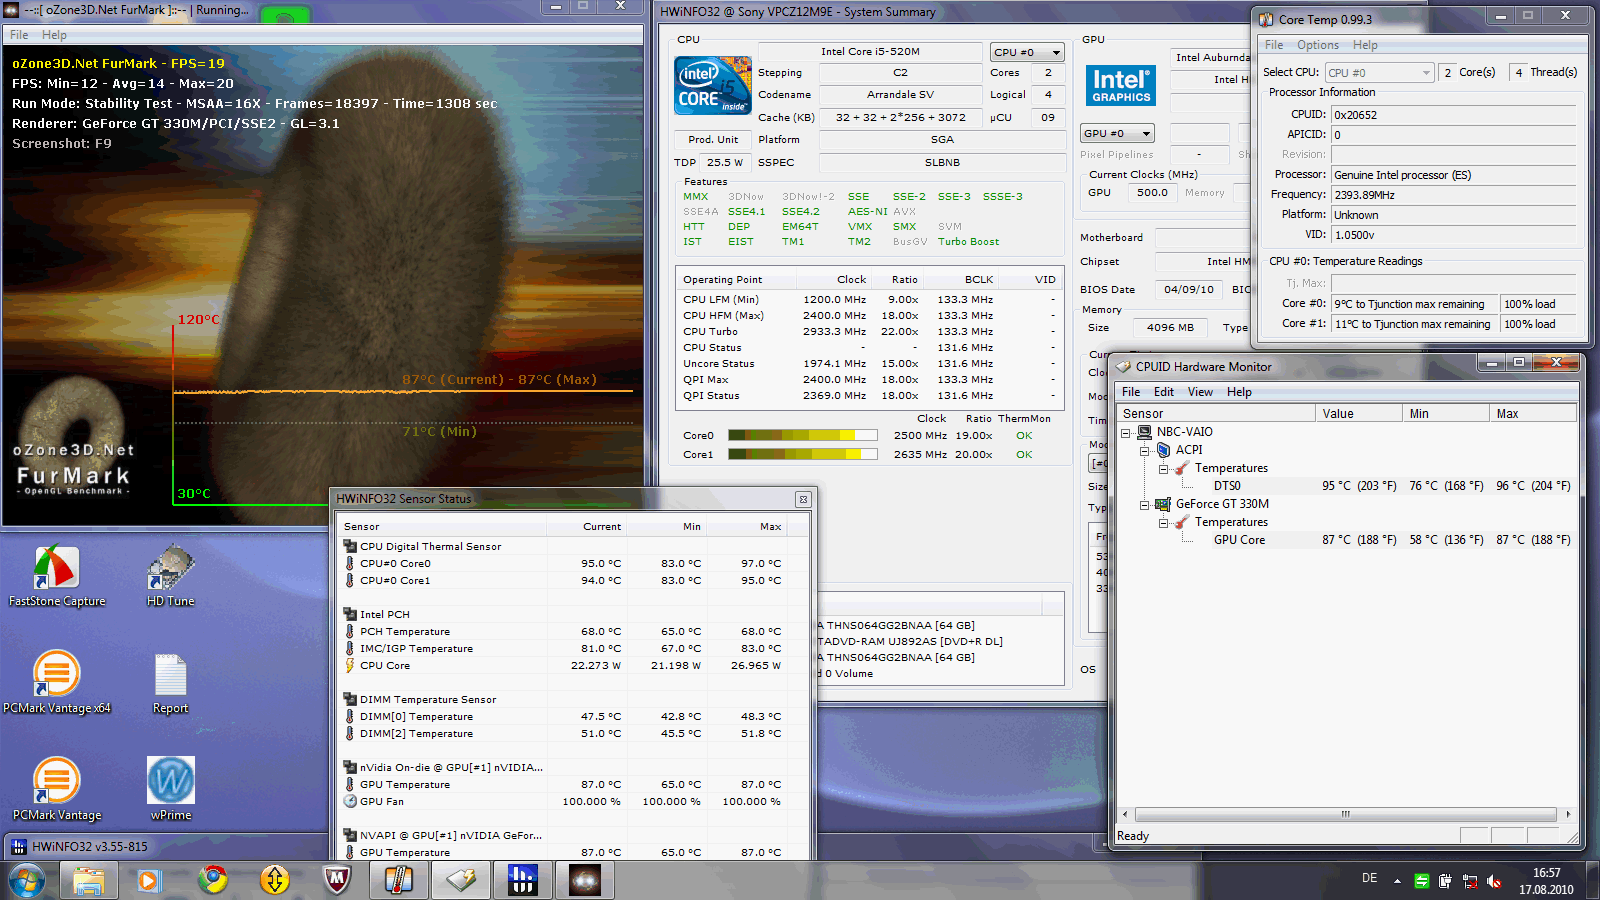1600x900 pixels.
Task: Click the network tray icon
Action: click(x=1470, y=881)
